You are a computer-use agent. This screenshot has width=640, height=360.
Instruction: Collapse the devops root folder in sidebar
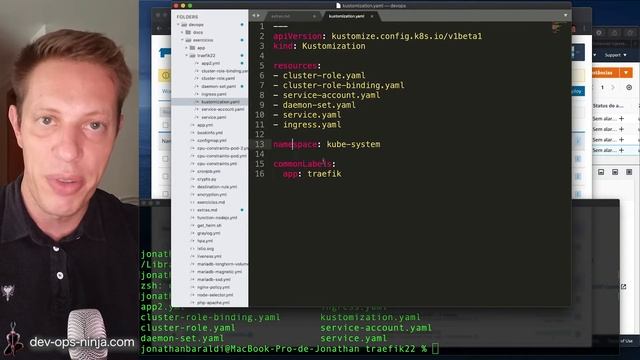point(178,24)
